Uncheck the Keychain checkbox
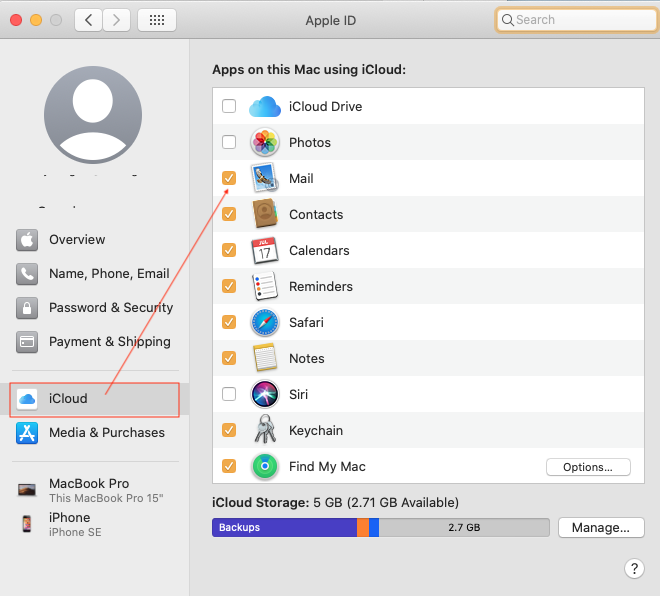The height and width of the screenshot is (596, 660). [229, 430]
